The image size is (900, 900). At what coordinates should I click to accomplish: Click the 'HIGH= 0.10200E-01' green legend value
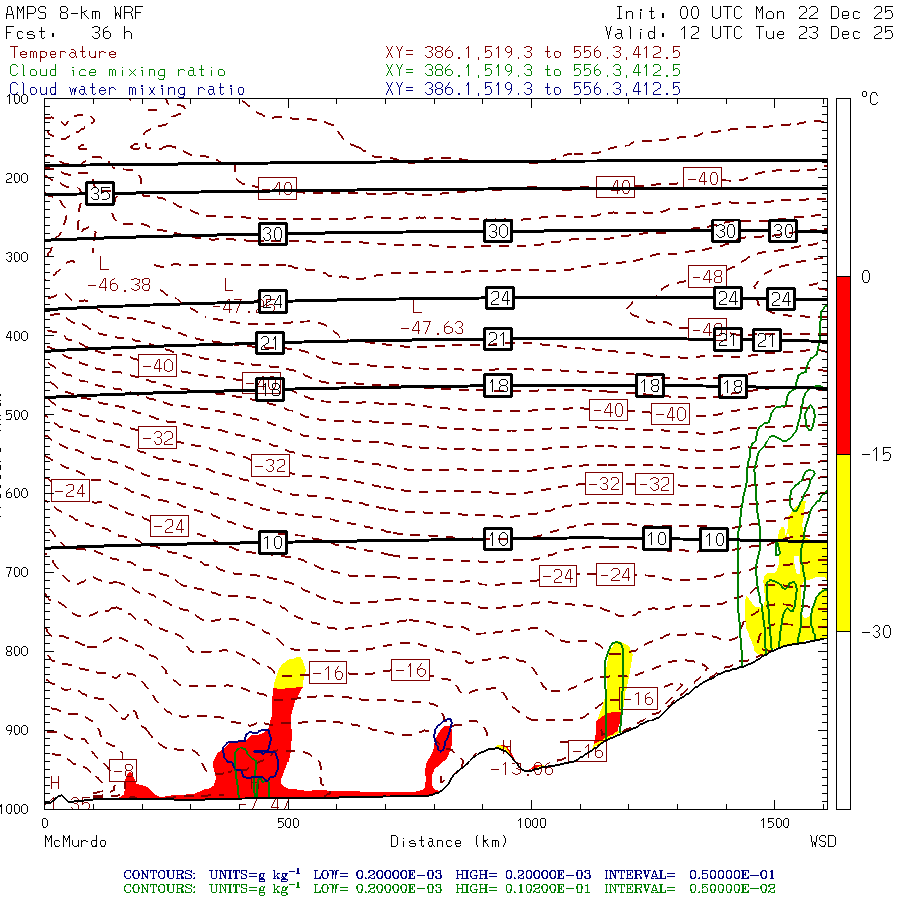pyautogui.click(x=523, y=889)
